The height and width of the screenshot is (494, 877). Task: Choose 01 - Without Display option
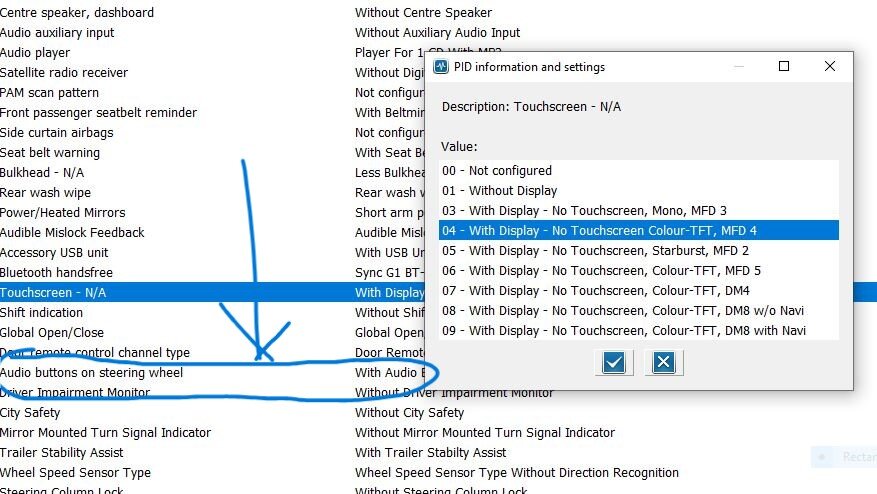tap(500, 190)
